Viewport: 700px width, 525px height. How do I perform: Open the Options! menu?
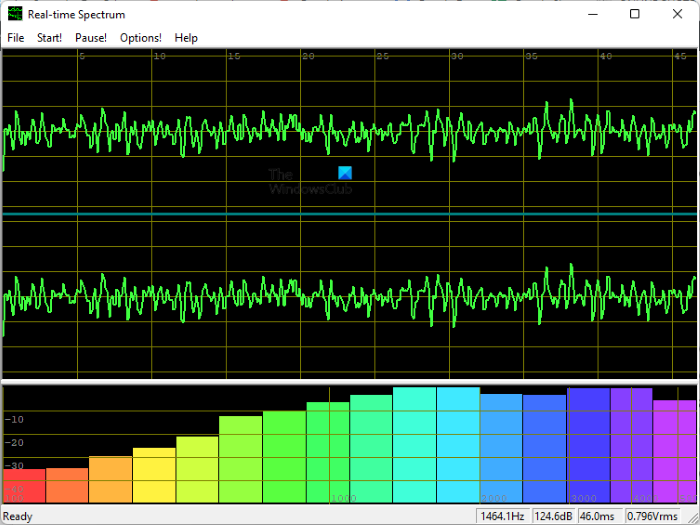tap(140, 38)
